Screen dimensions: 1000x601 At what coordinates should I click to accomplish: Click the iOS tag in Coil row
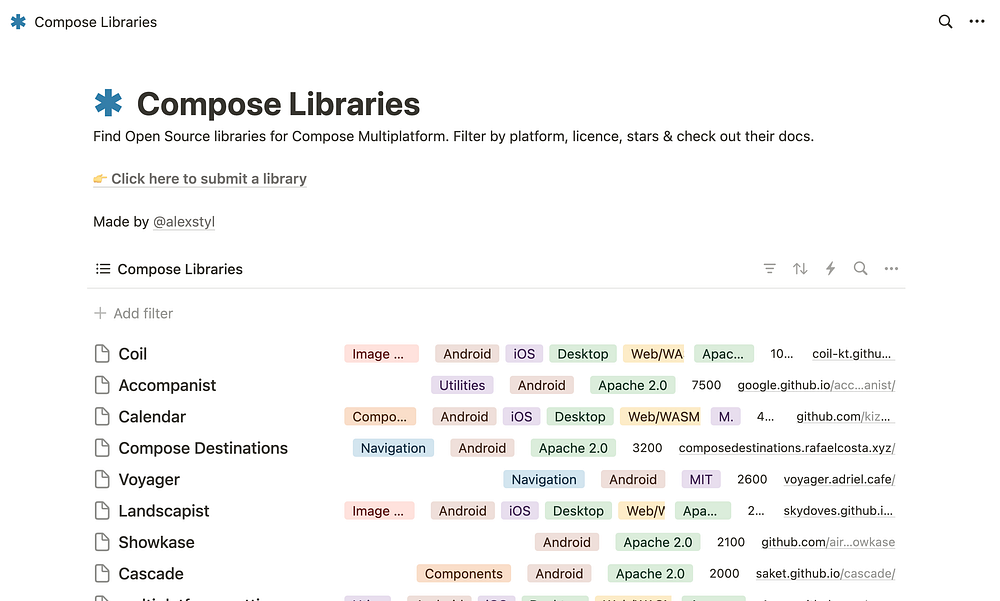524,353
